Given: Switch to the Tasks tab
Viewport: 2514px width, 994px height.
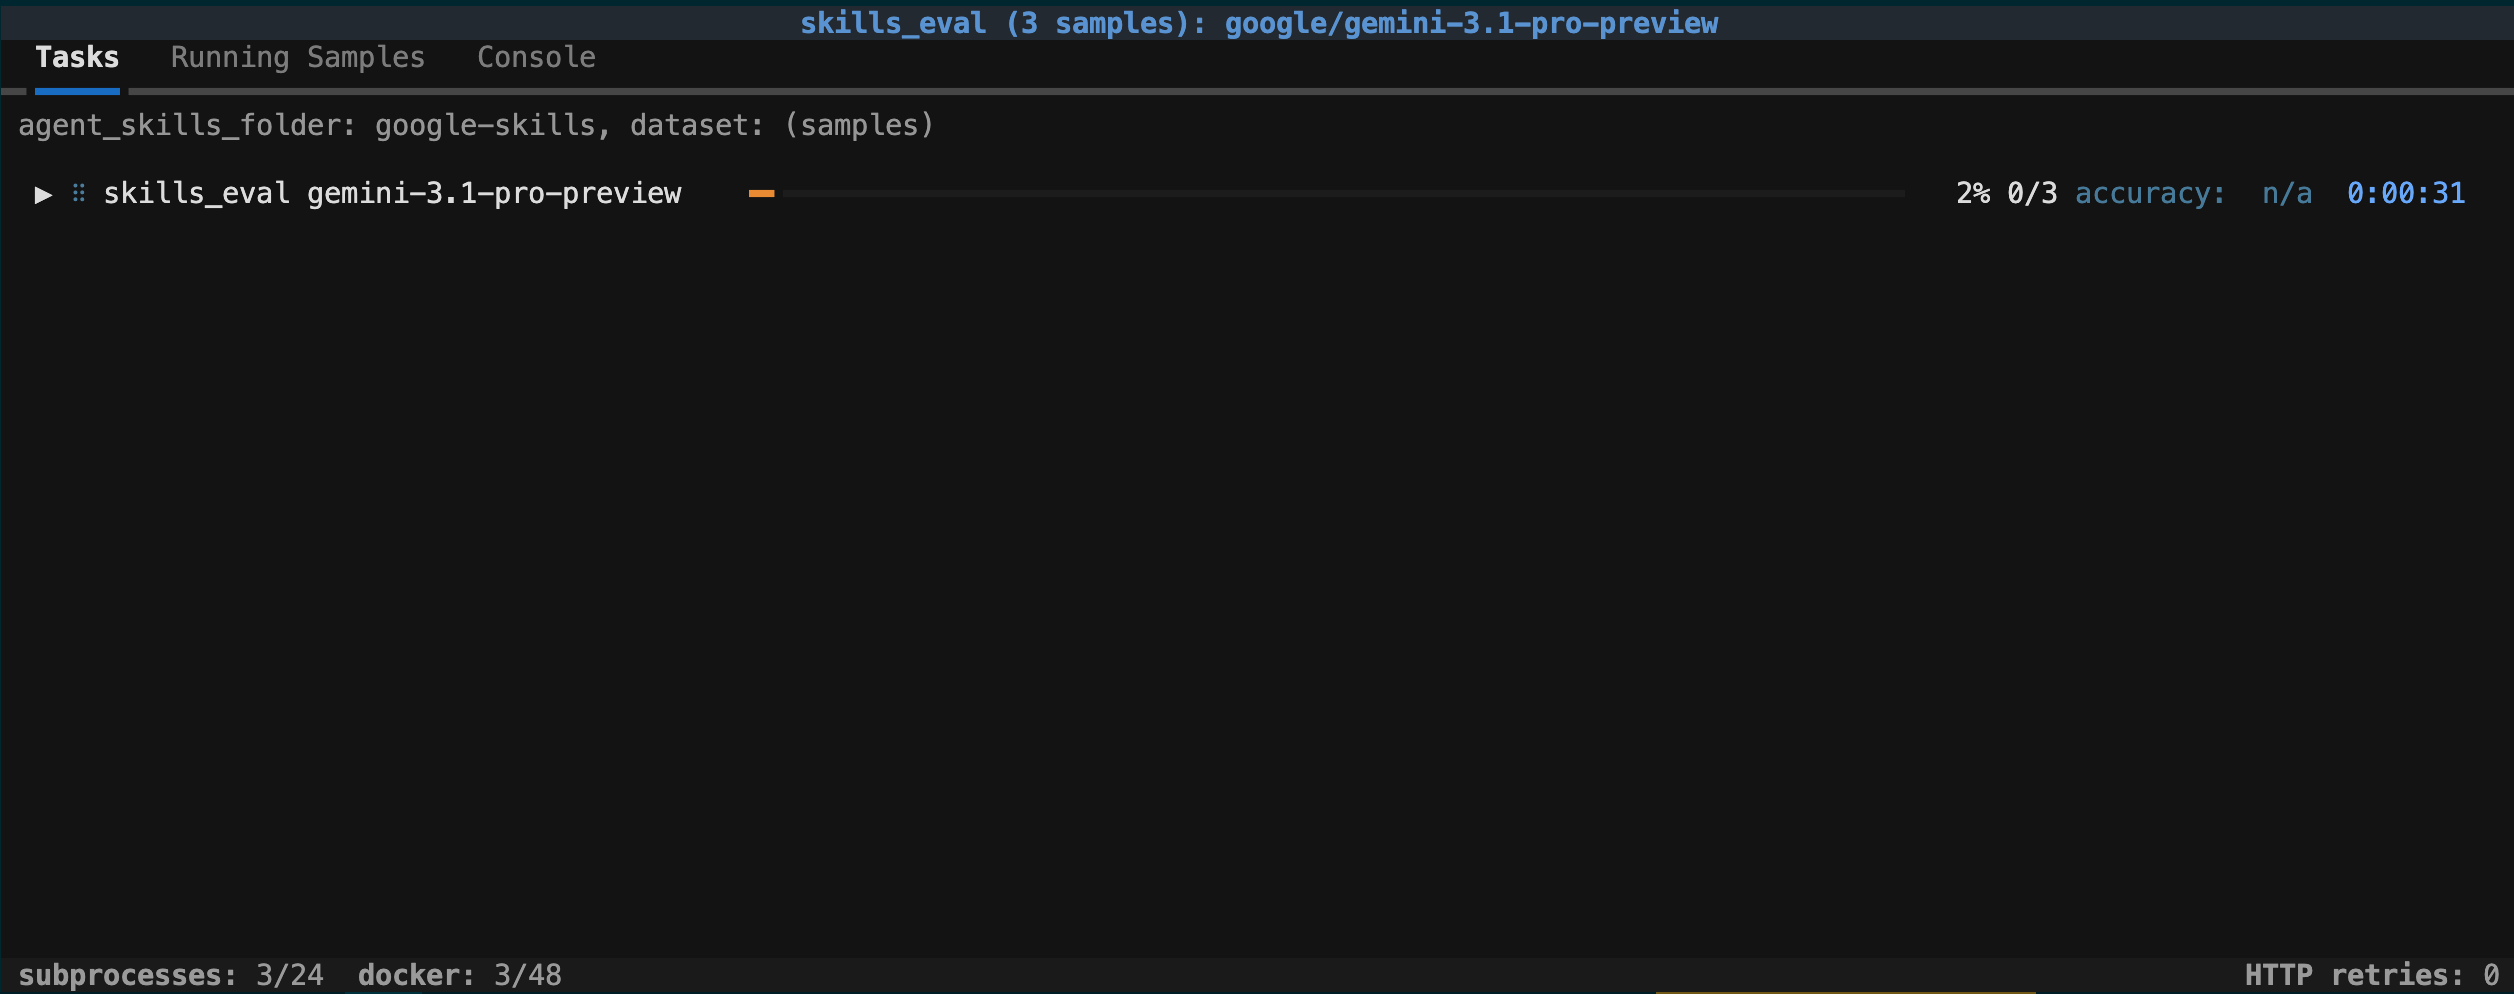Looking at the screenshot, I should 77,58.
